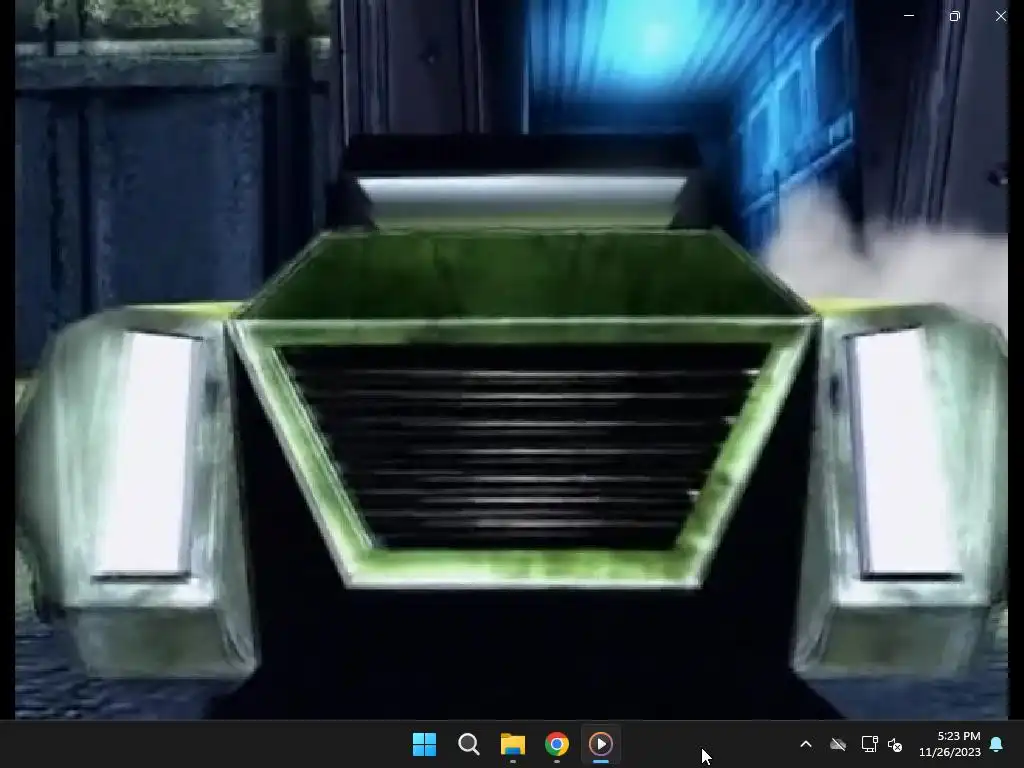The width and height of the screenshot is (1024, 768).
Task: Click the muted volume tray icon
Action: (895, 744)
